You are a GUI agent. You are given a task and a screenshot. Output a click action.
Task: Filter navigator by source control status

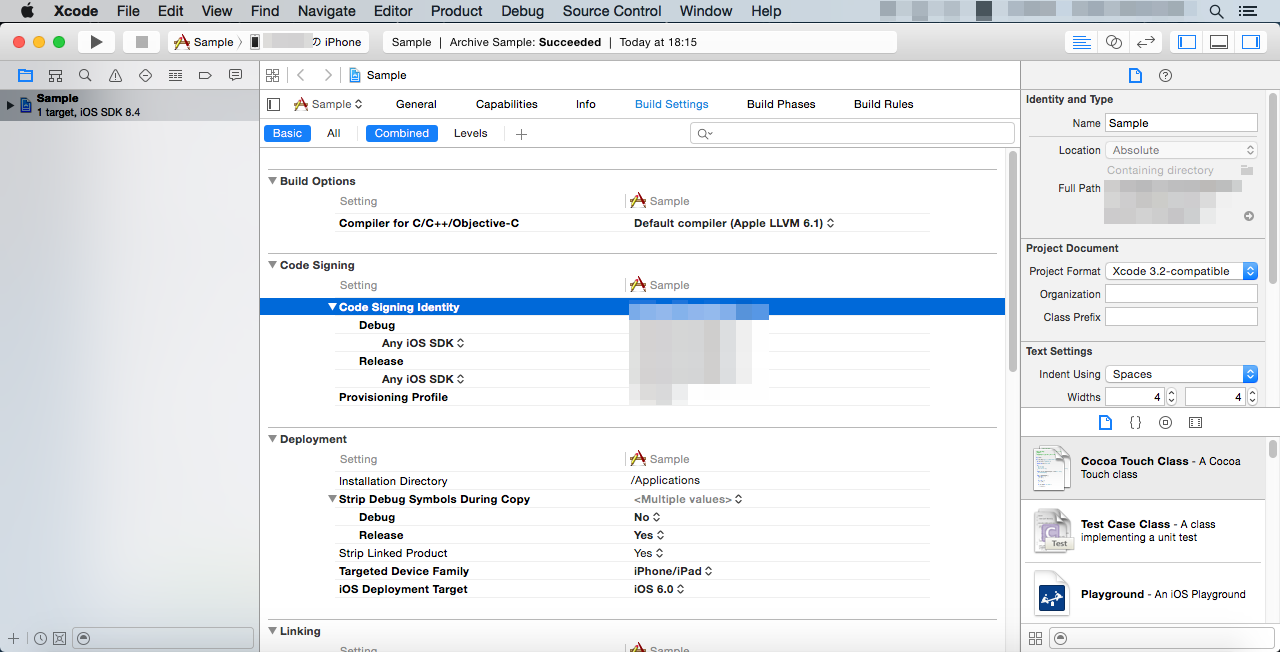click(x=59, y=638)
